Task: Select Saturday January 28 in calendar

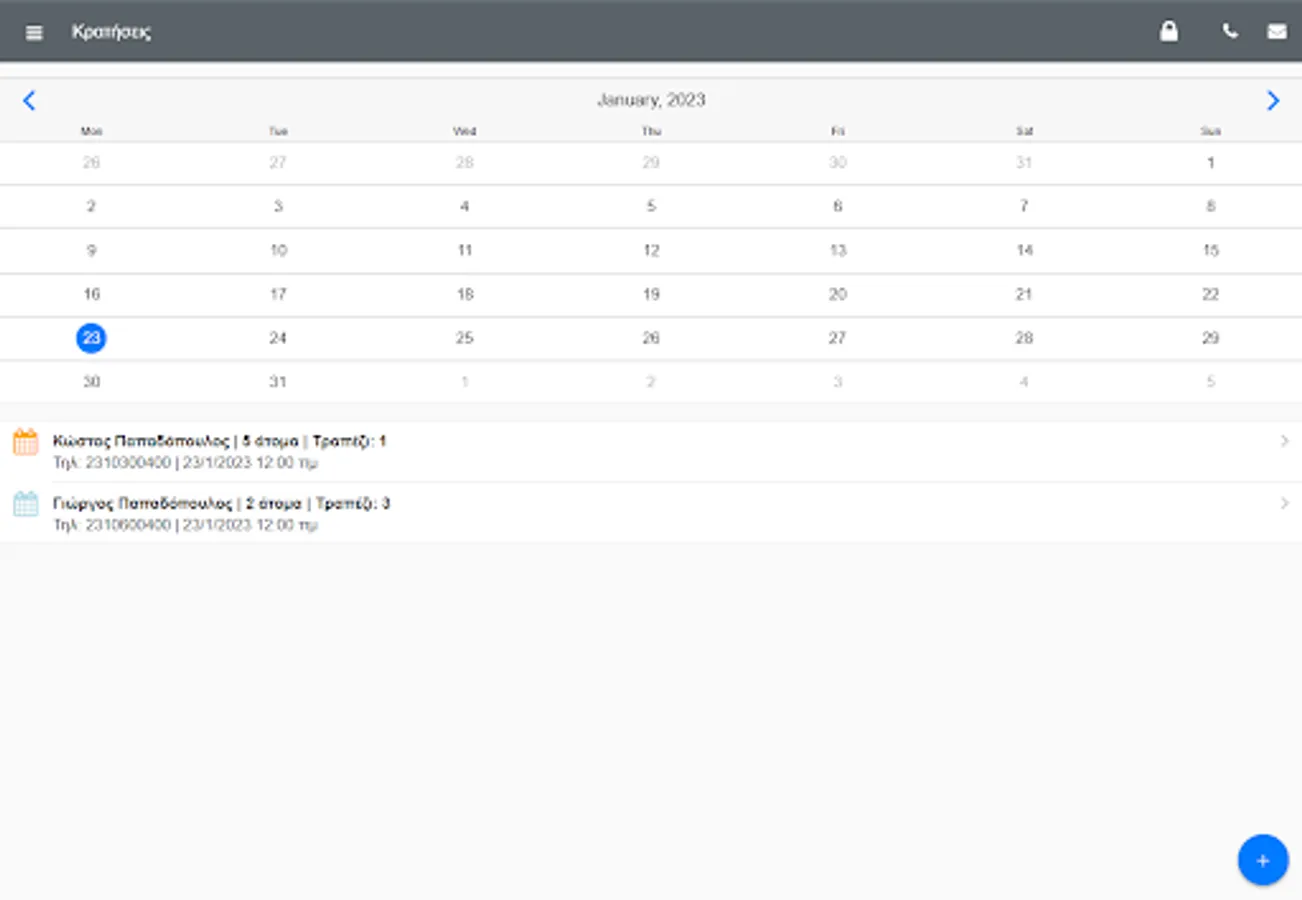Action: pos(1024,338)
